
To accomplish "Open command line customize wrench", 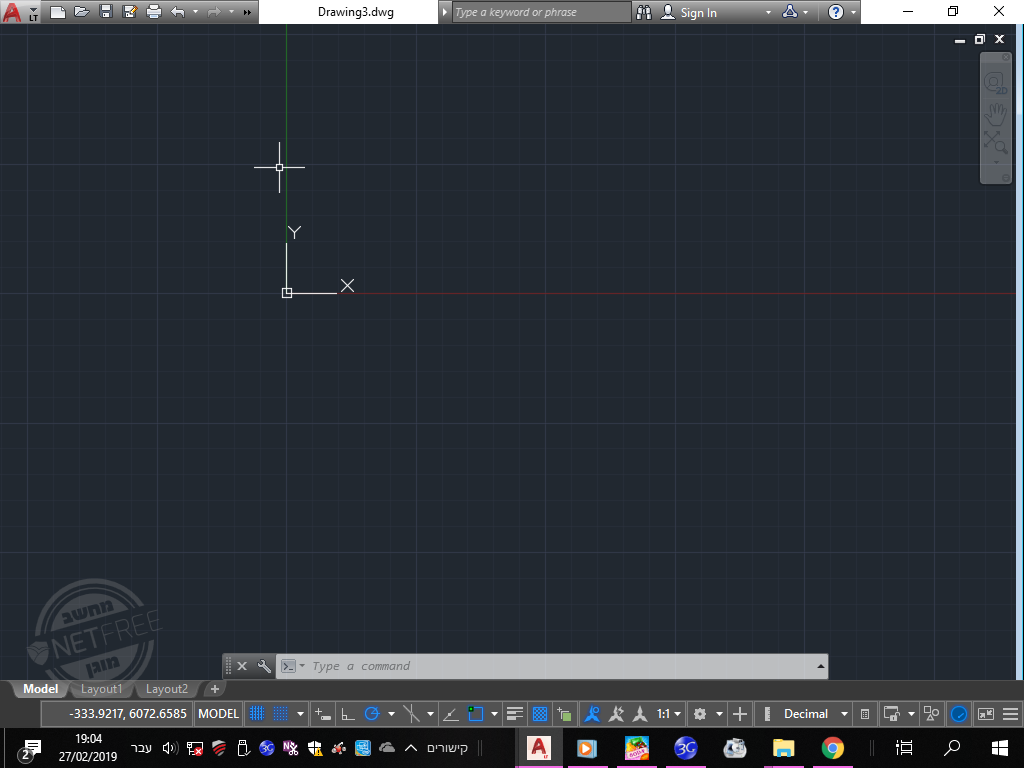I will 264,666.
